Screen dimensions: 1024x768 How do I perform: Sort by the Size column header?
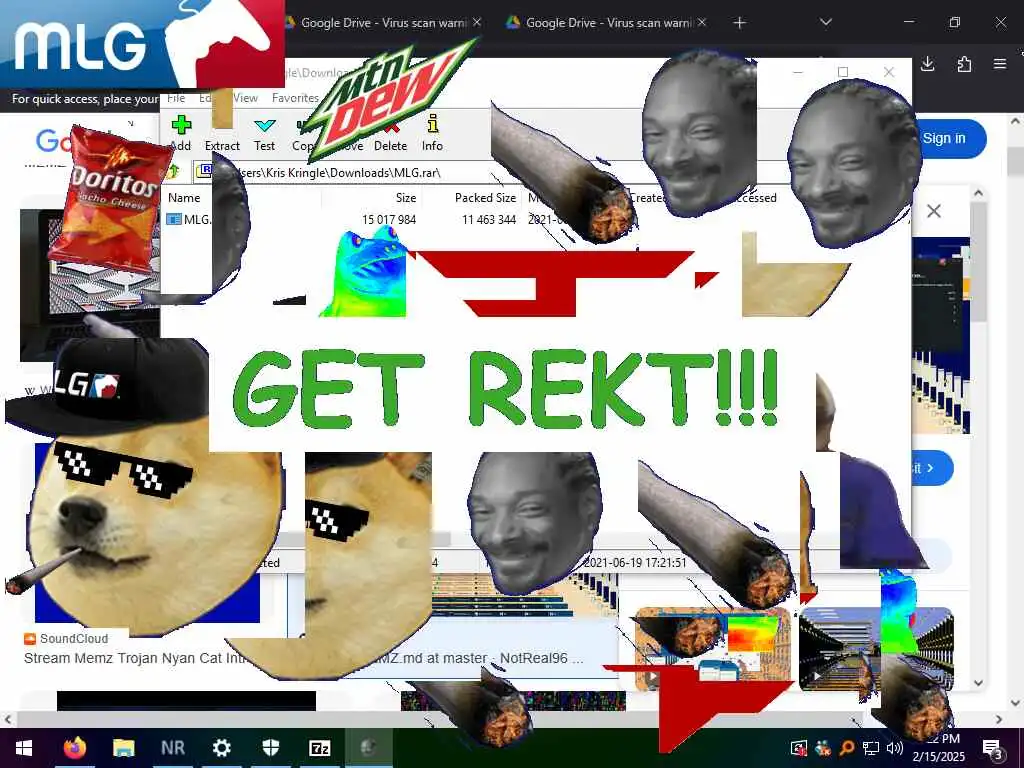click(x=406, y=198)
